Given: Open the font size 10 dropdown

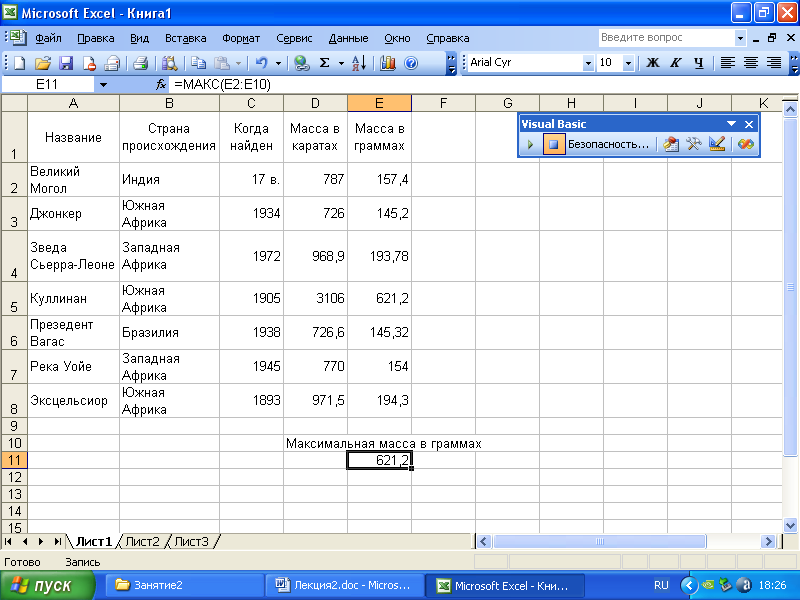Looking at the screenshot, I should click(628, 63).
